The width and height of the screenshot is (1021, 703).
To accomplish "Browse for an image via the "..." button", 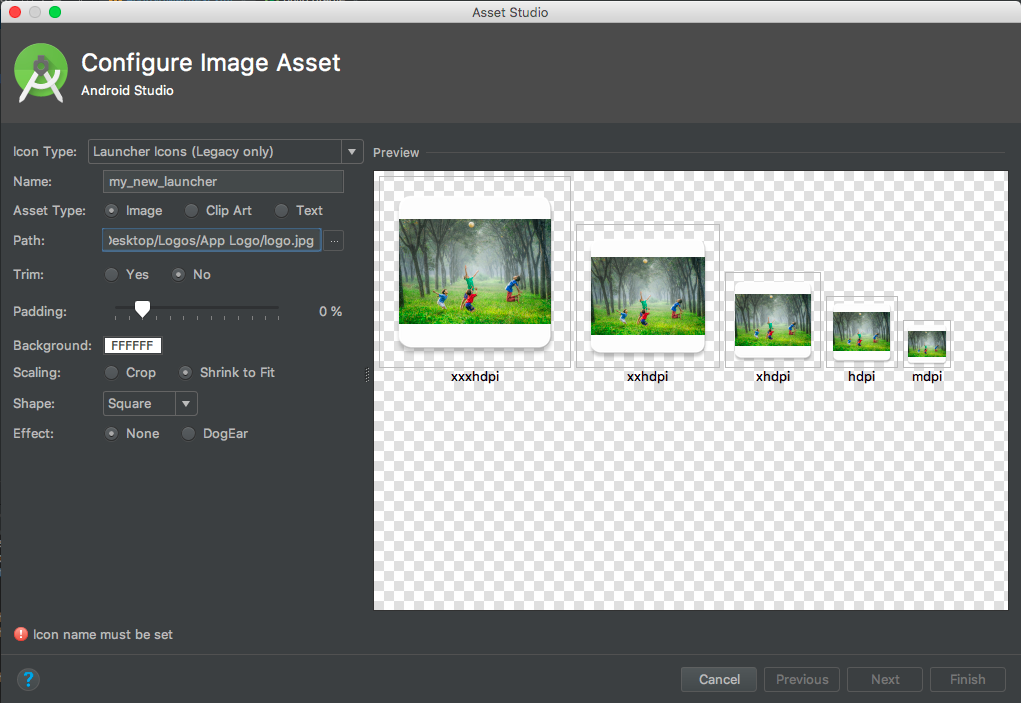I will 333,240.
